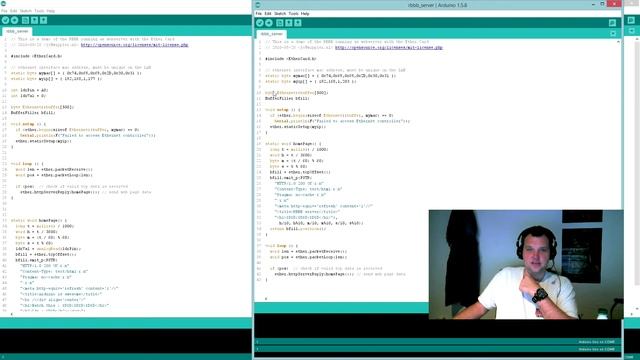Click Arduino logo icon in left window title bar
Image resolution: width=640 pixels, height=360 pixels.
[x=3, y=3]
